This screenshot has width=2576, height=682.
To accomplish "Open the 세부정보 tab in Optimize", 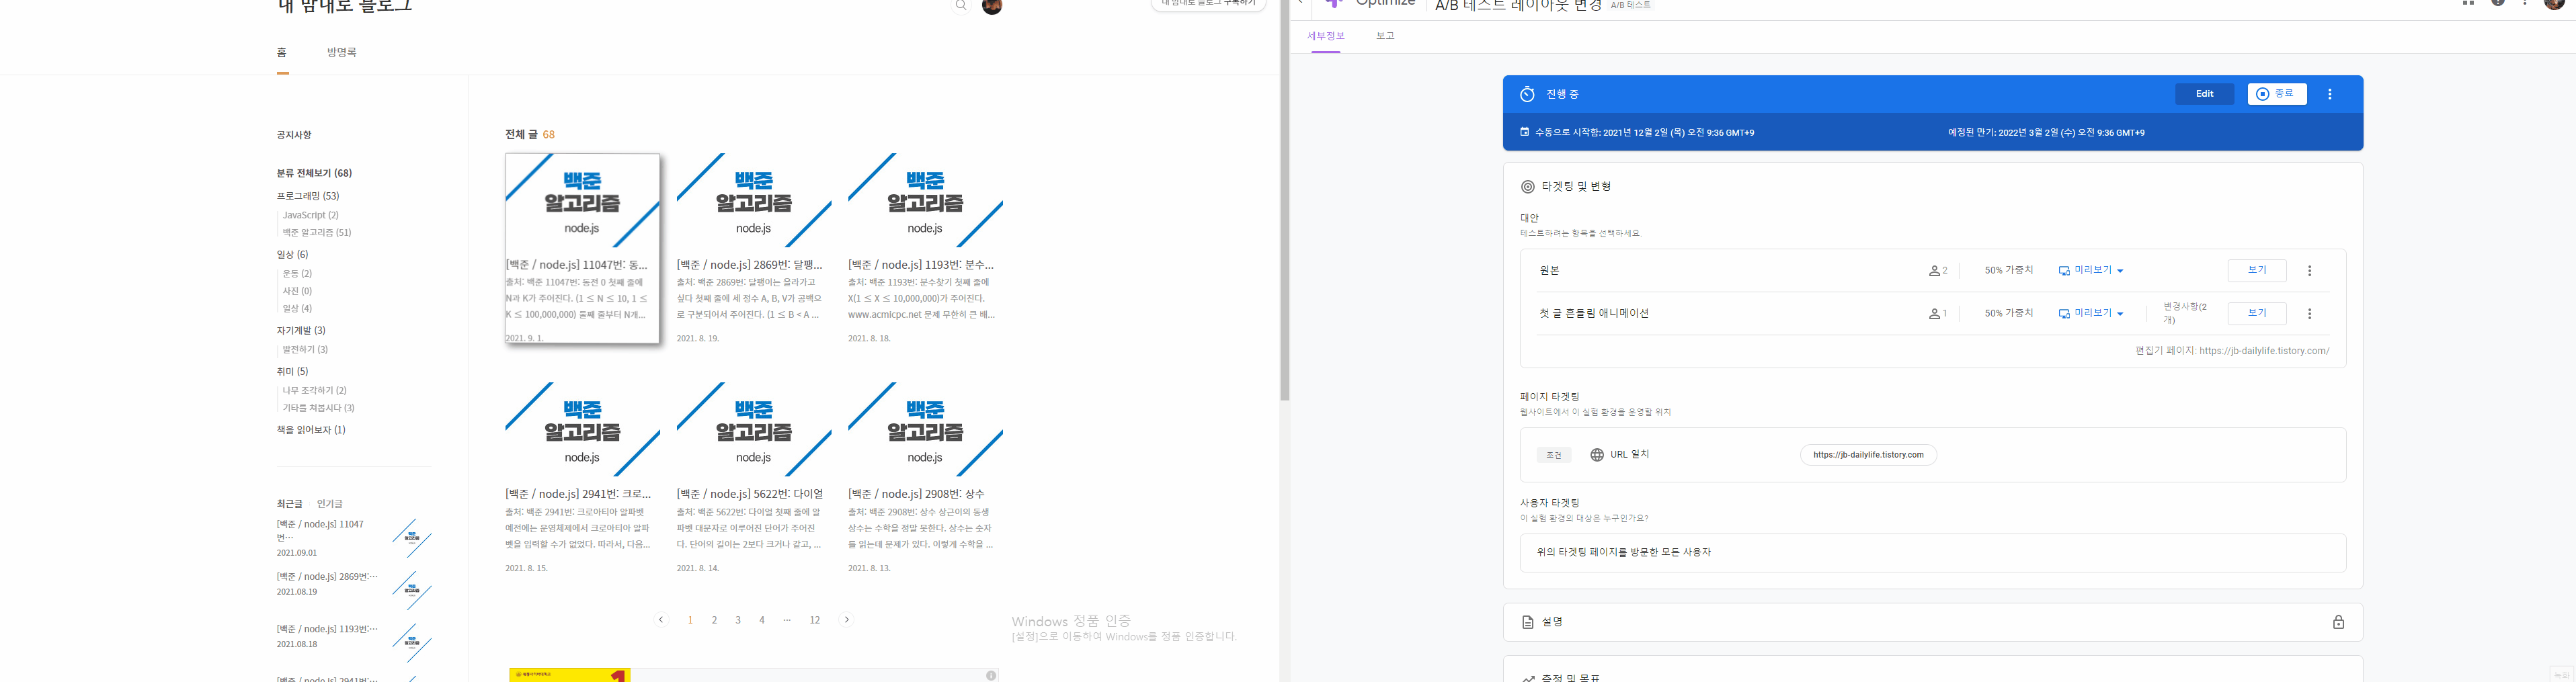I will (1325, 36).
